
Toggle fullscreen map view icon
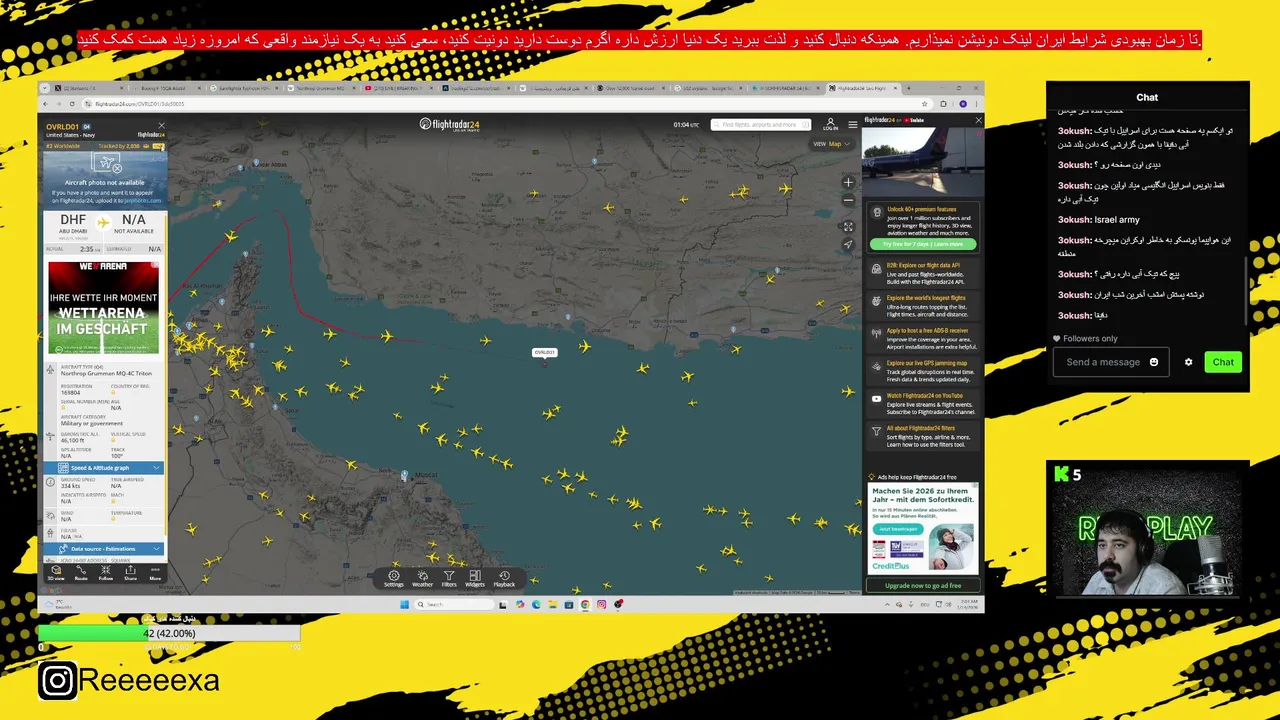[848, 226]
